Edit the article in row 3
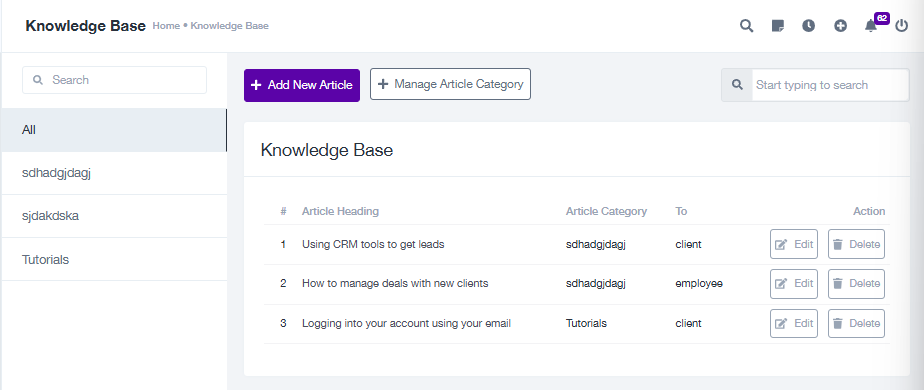Image resolution: width=924 pixels, height=390 pixels. [x=794, y=323]
